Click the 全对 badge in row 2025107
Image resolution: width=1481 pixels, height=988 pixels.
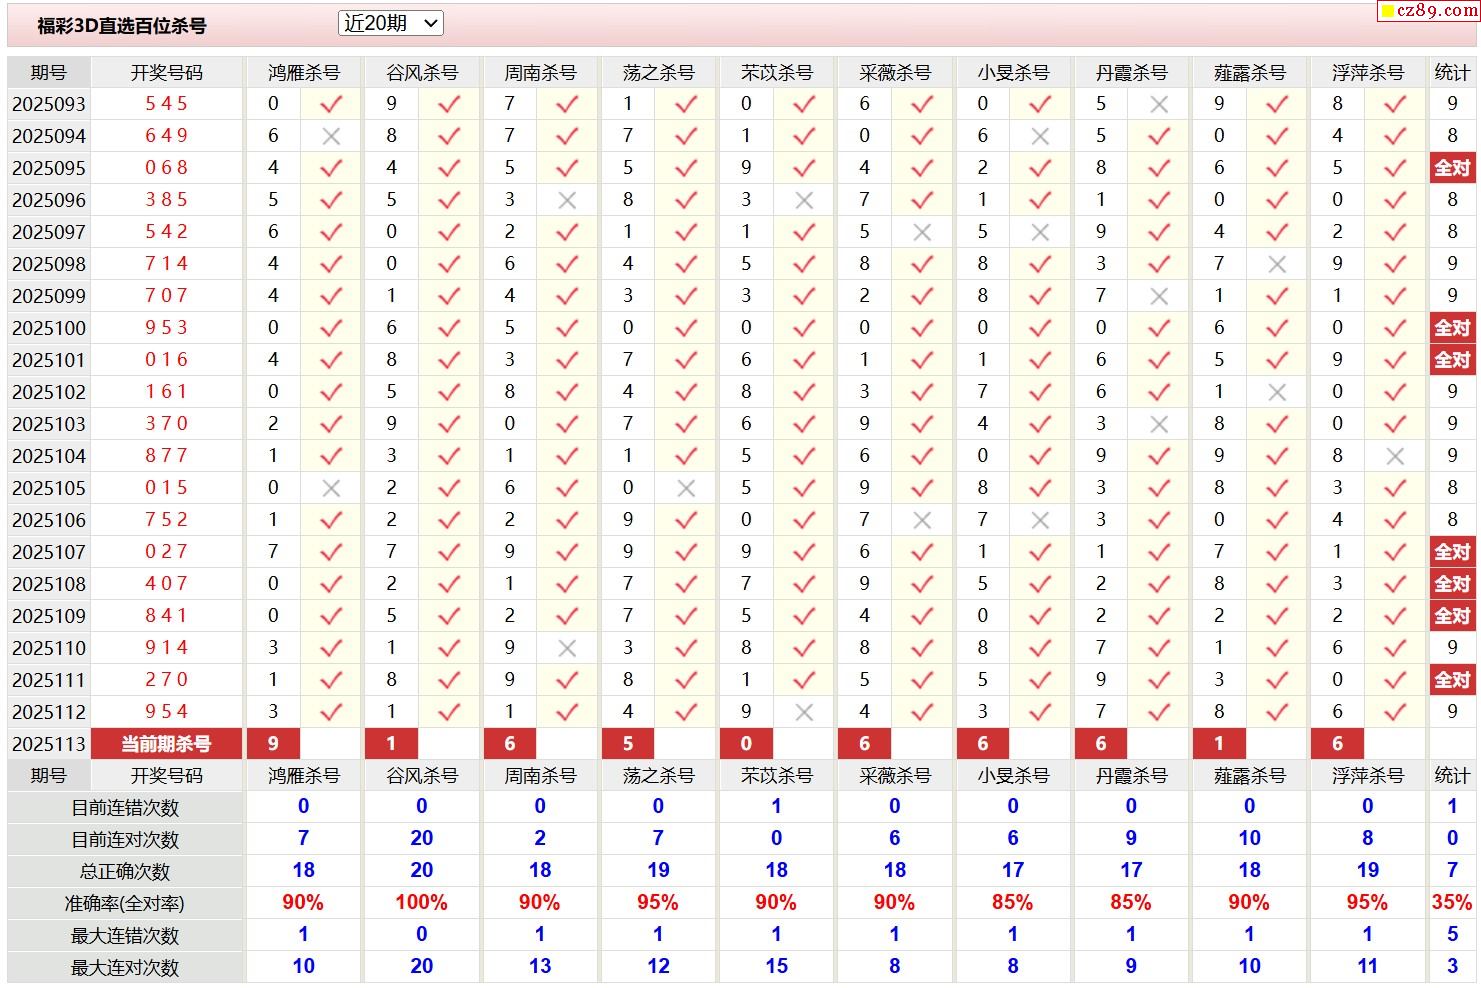(x=1452, y=552)
